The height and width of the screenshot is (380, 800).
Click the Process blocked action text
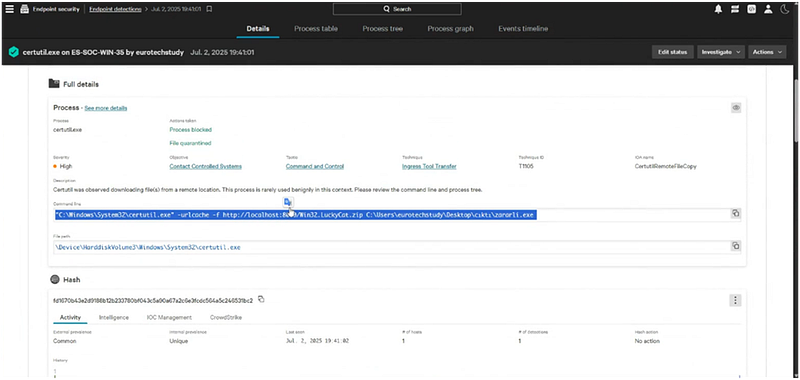pos(190,130)
